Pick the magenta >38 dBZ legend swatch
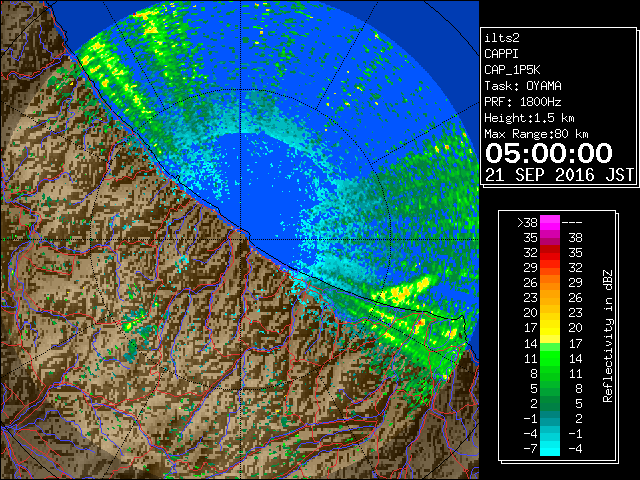Screen dimensions: 640x480 pyautogui.click(x=550, y=222)
